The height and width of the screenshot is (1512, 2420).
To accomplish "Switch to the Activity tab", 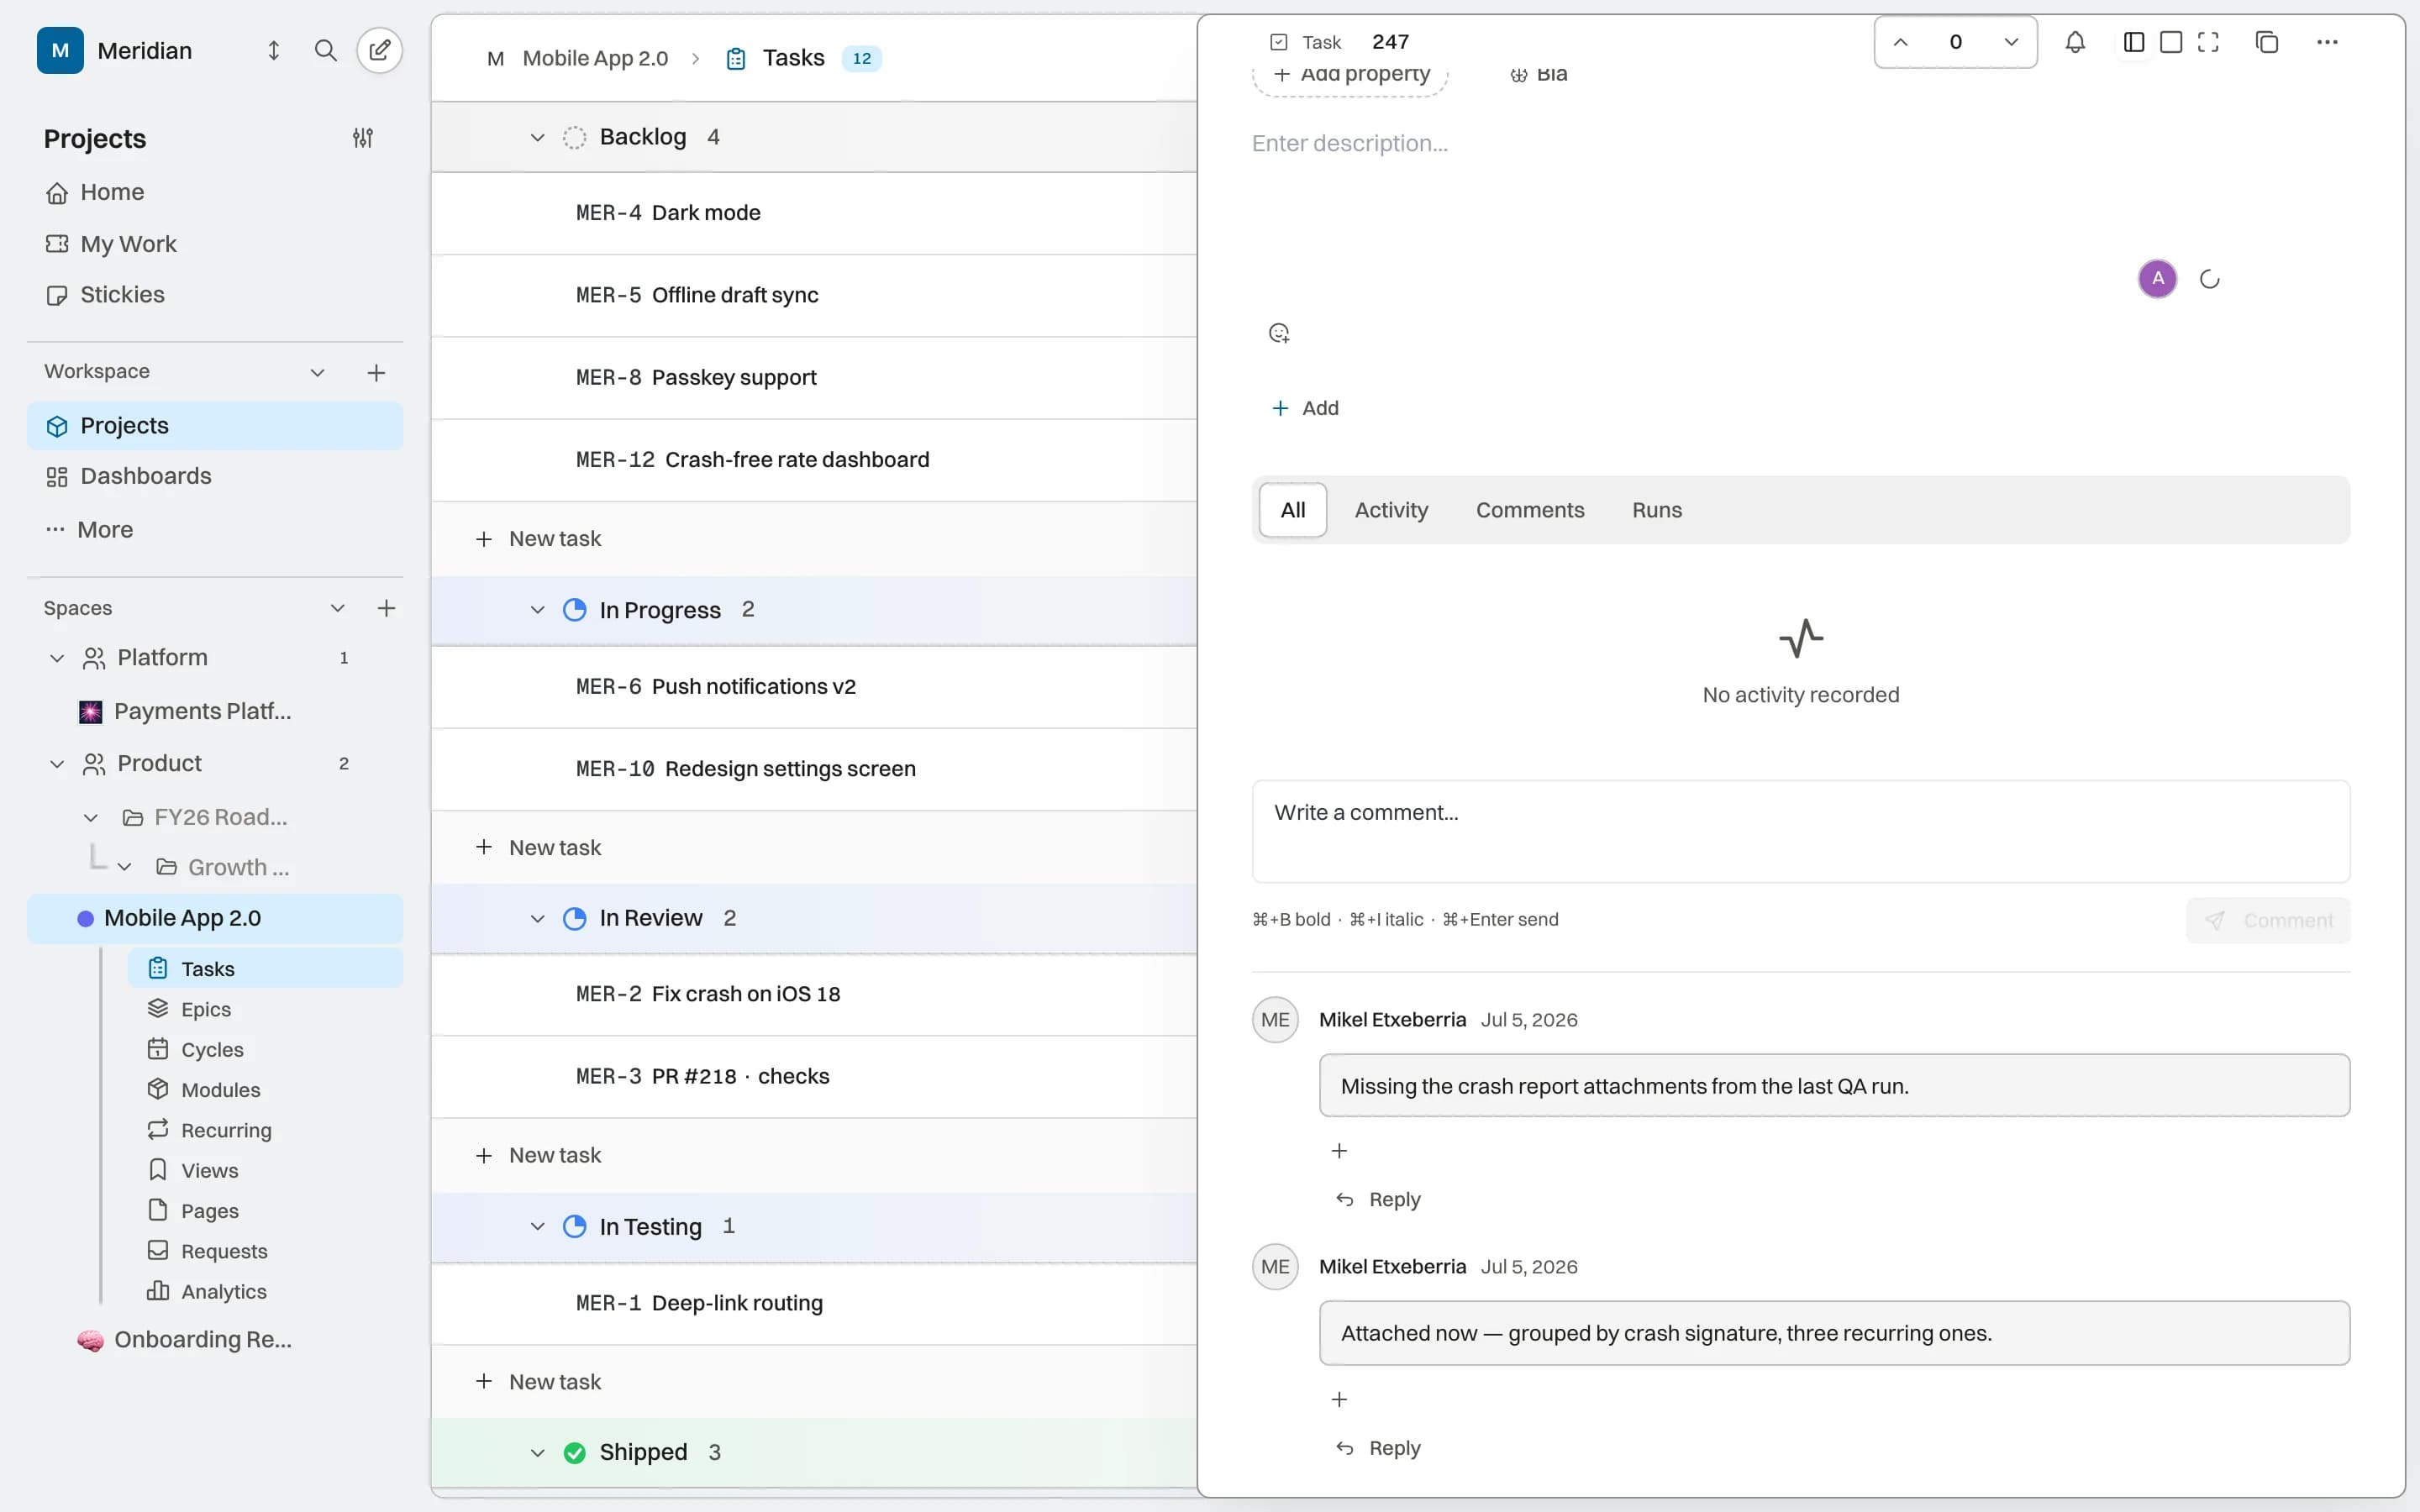I will (x=1391, y=510).
